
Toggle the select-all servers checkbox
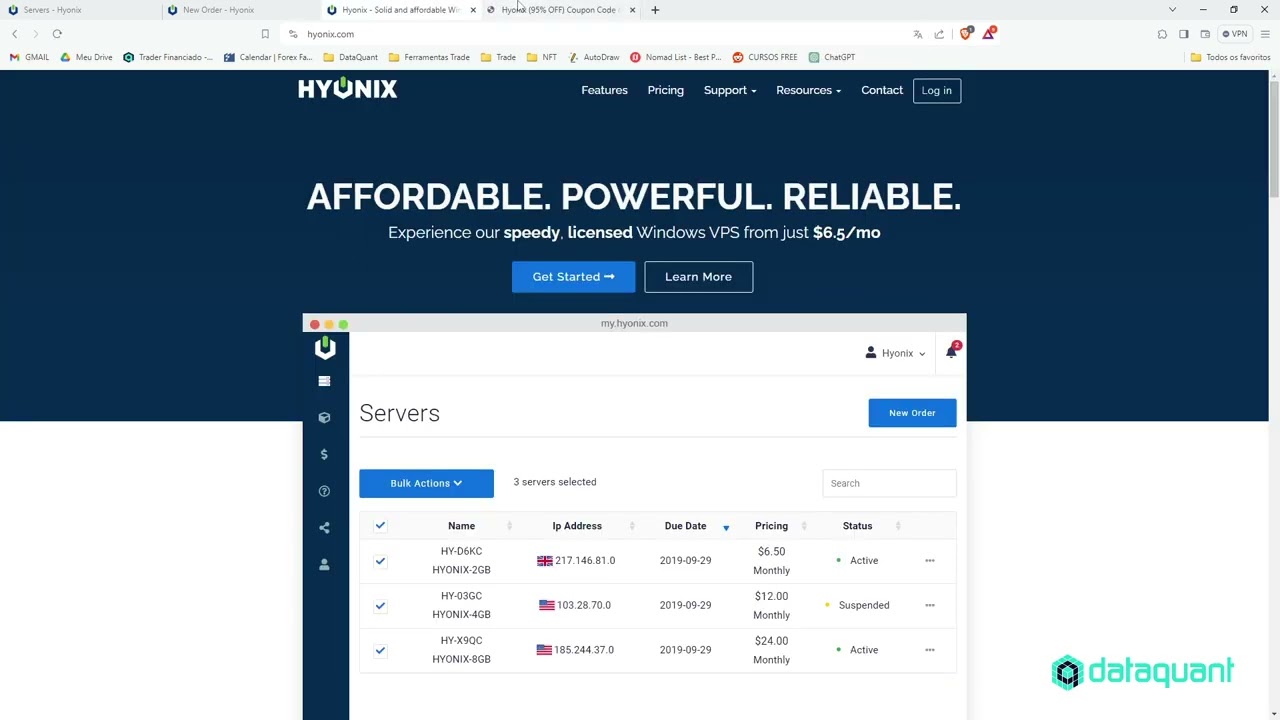point(380,525)
